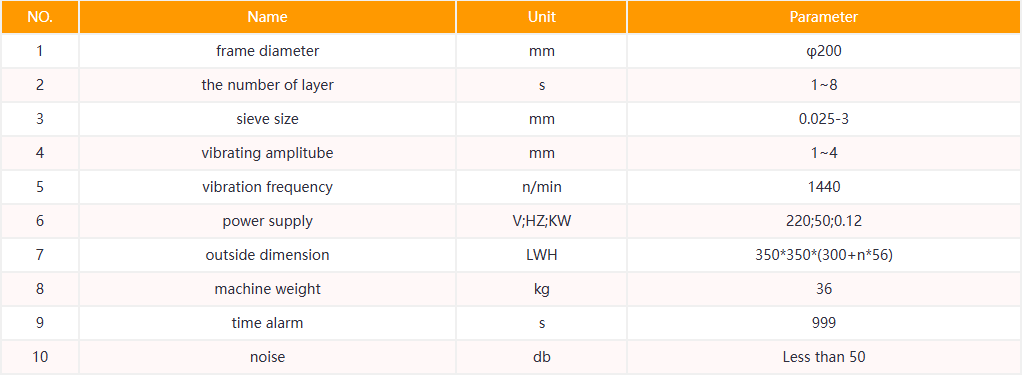Select the frame diameter cell
Viewport: 1023px width, 376px height.
(267, 51)
